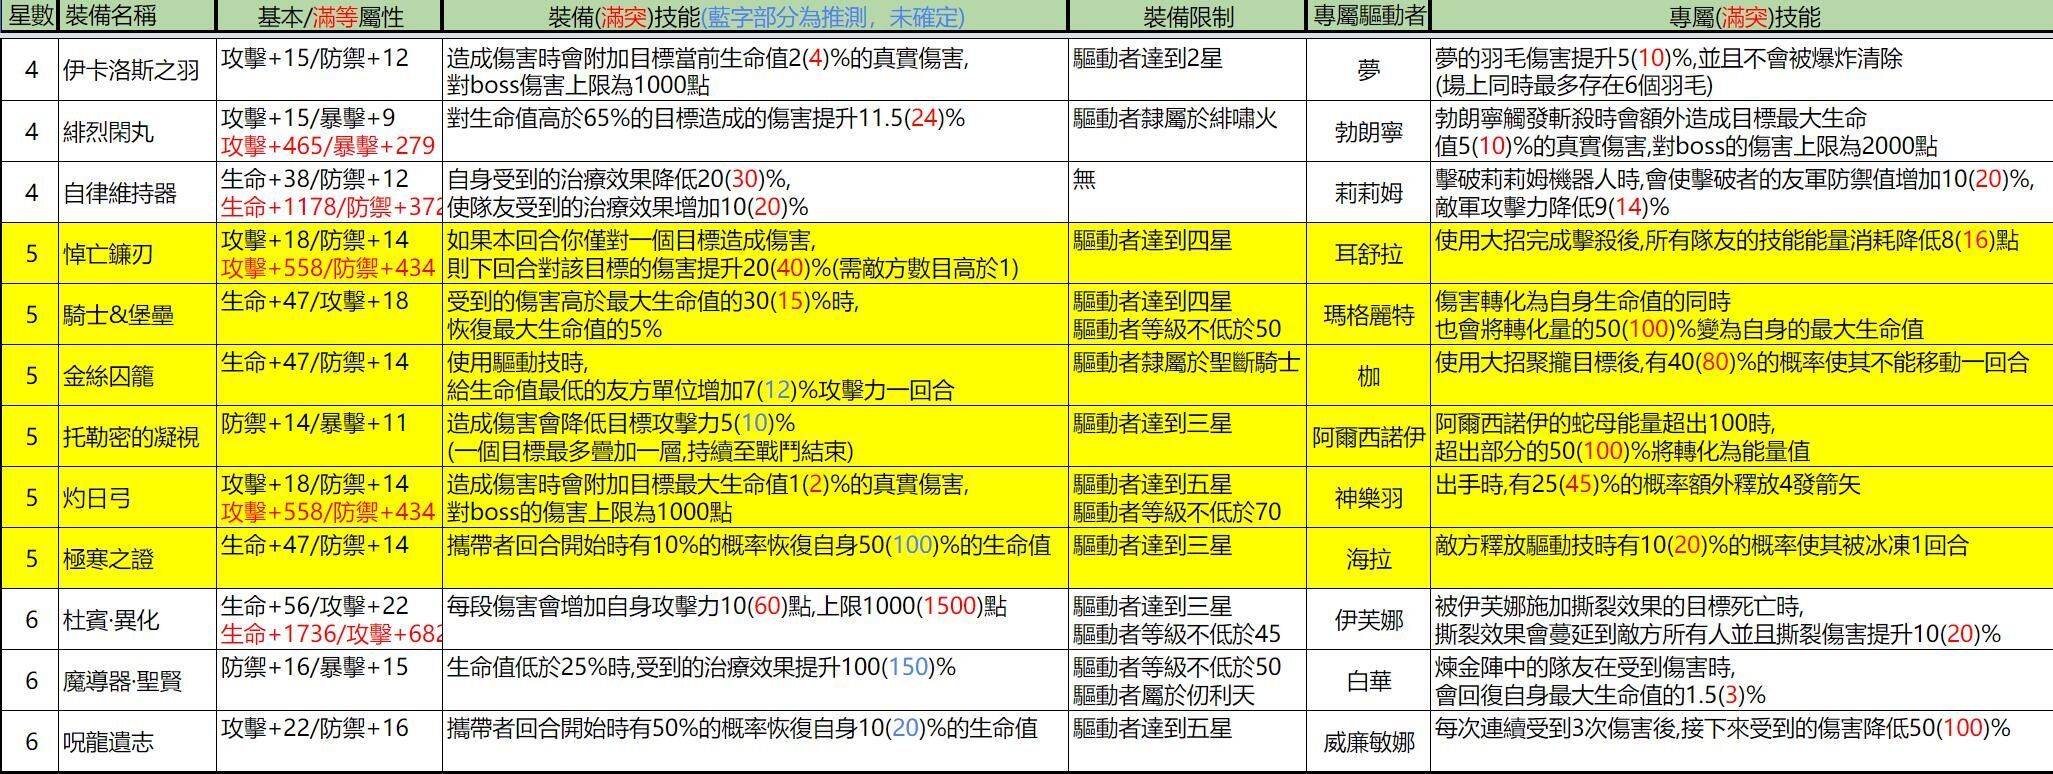The height and width of the screenshot is (774, 2053).
Task: Click driver name 神樂羽
Action: [1368, 497]
